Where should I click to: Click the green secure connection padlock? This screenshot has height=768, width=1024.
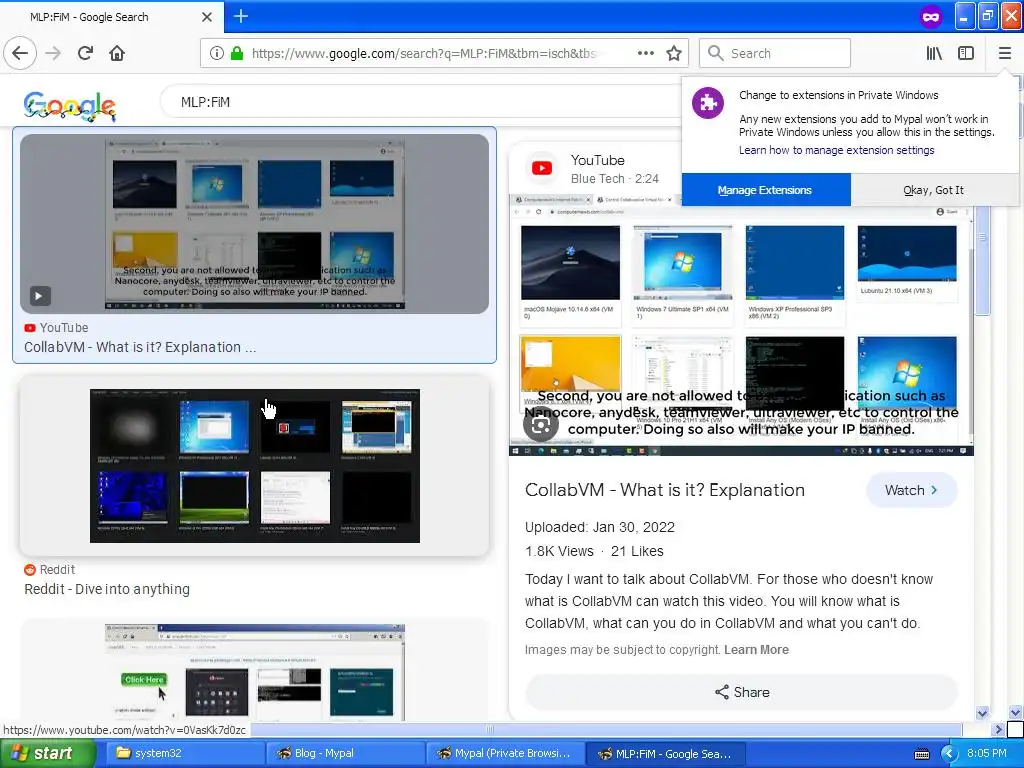[x=237, y=53]
